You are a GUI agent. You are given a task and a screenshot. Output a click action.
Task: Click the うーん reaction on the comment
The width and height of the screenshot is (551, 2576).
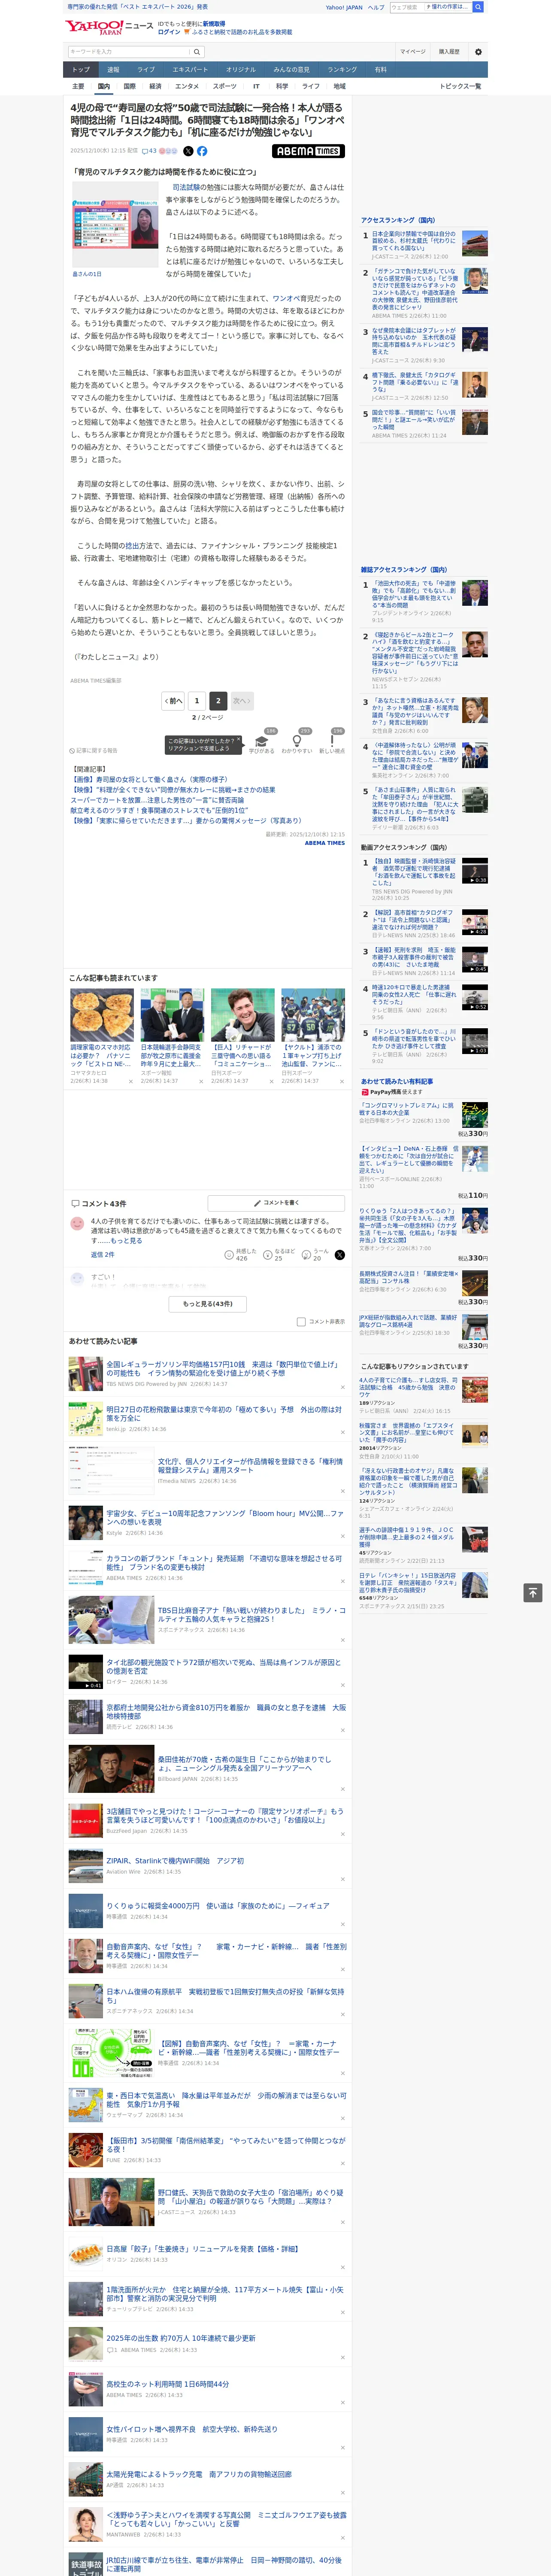click(307, 1254)
